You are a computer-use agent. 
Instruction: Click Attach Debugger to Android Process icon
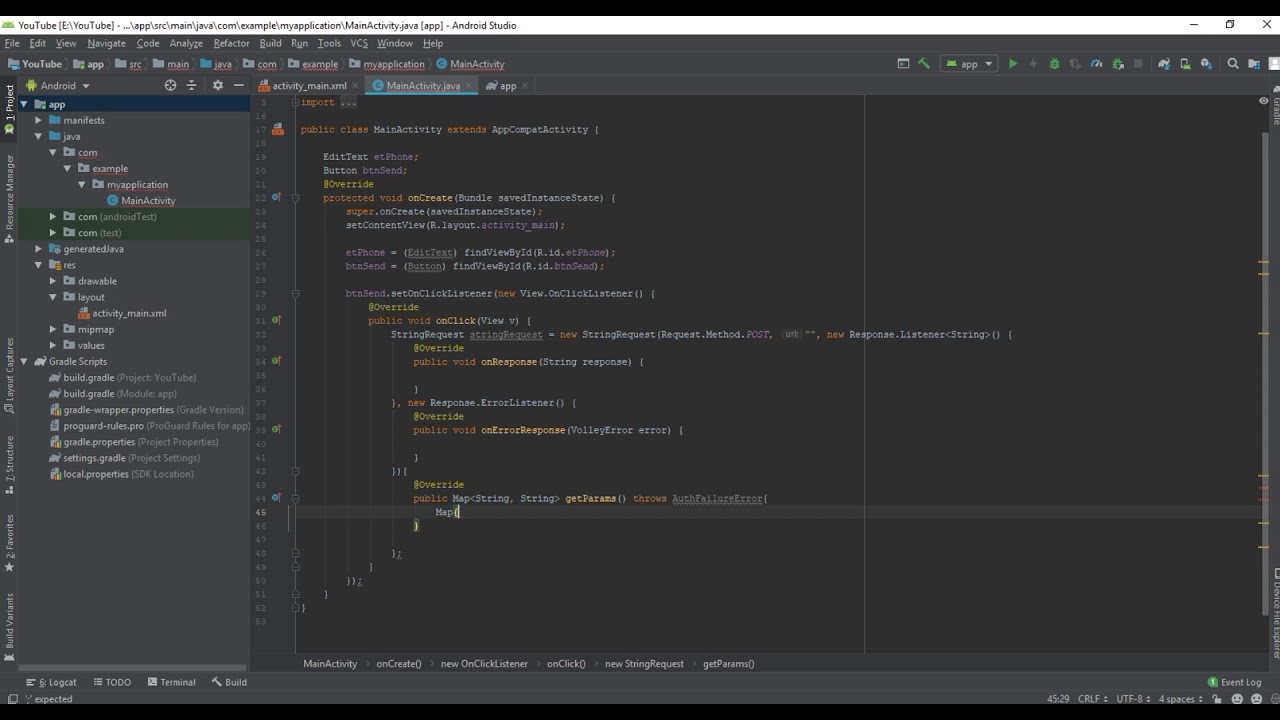[1117, 64]
